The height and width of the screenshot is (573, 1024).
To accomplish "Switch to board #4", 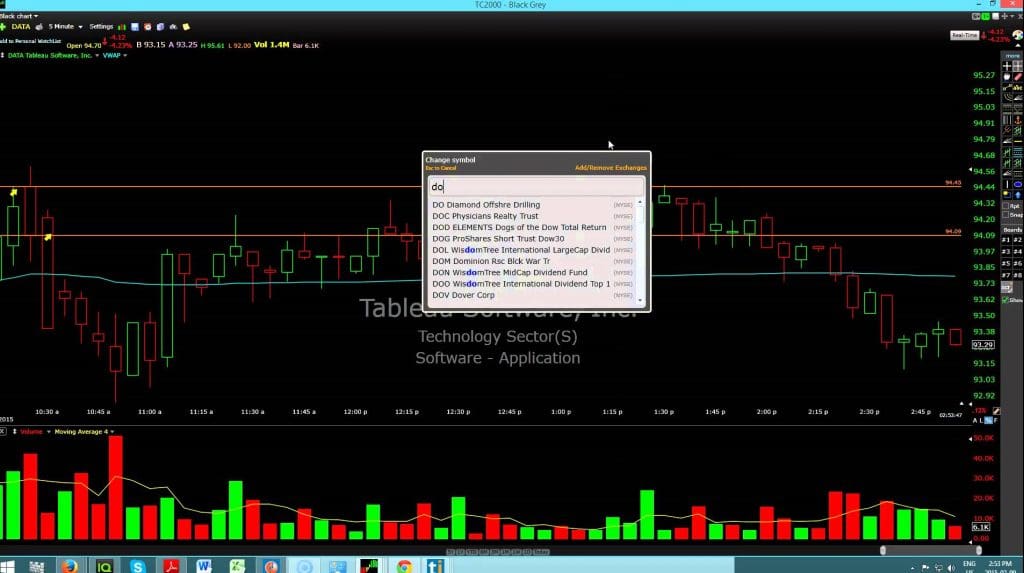I will pyautogui.click(x=1017, y=252).
